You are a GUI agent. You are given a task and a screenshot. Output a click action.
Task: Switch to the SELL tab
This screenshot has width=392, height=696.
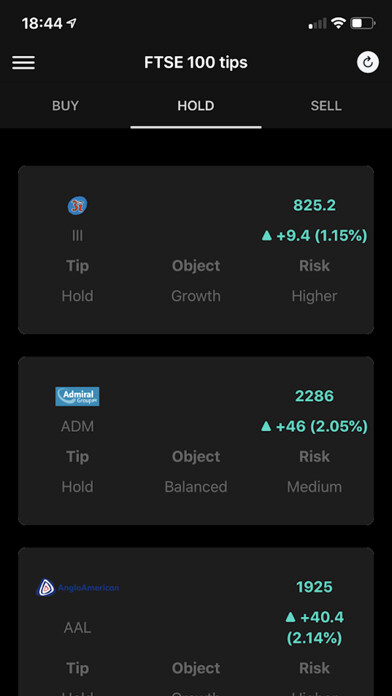click(x=326, y=106)
